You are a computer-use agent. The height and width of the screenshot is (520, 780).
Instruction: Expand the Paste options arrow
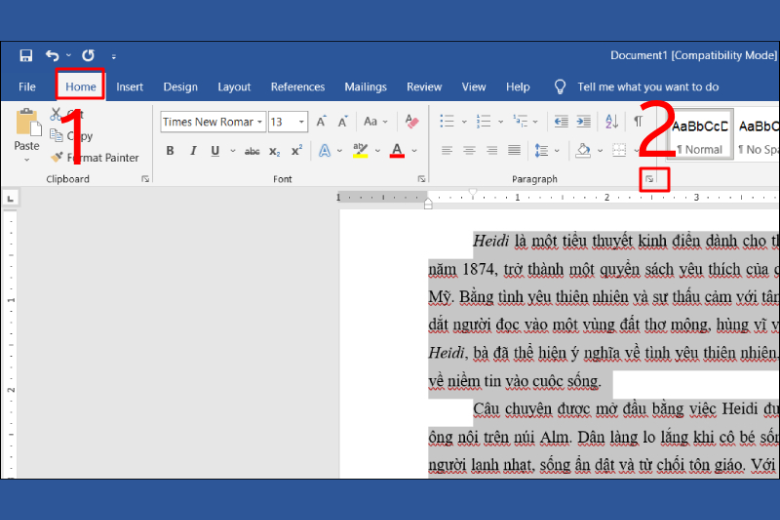click(27, 160)
